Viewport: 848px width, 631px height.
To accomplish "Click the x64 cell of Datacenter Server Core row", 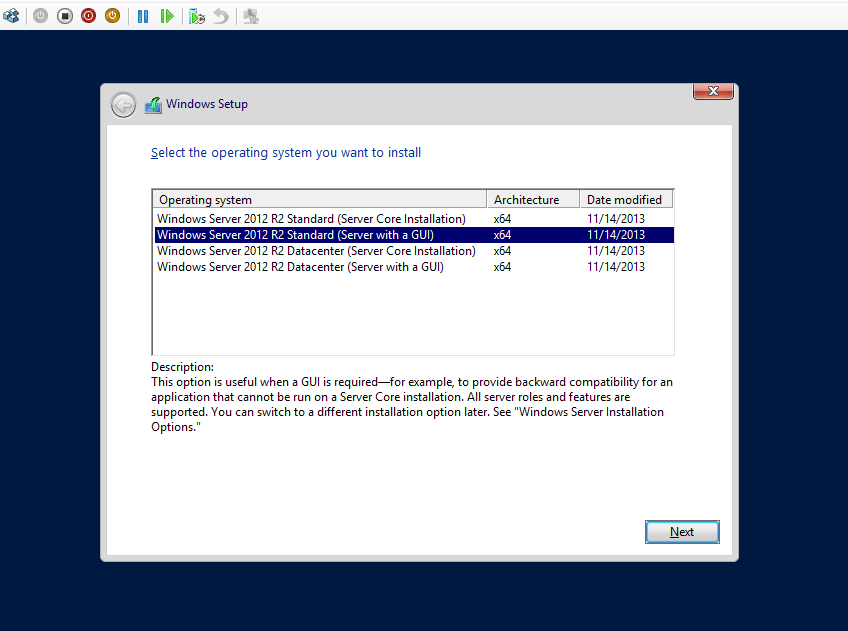I will (502, 251).
